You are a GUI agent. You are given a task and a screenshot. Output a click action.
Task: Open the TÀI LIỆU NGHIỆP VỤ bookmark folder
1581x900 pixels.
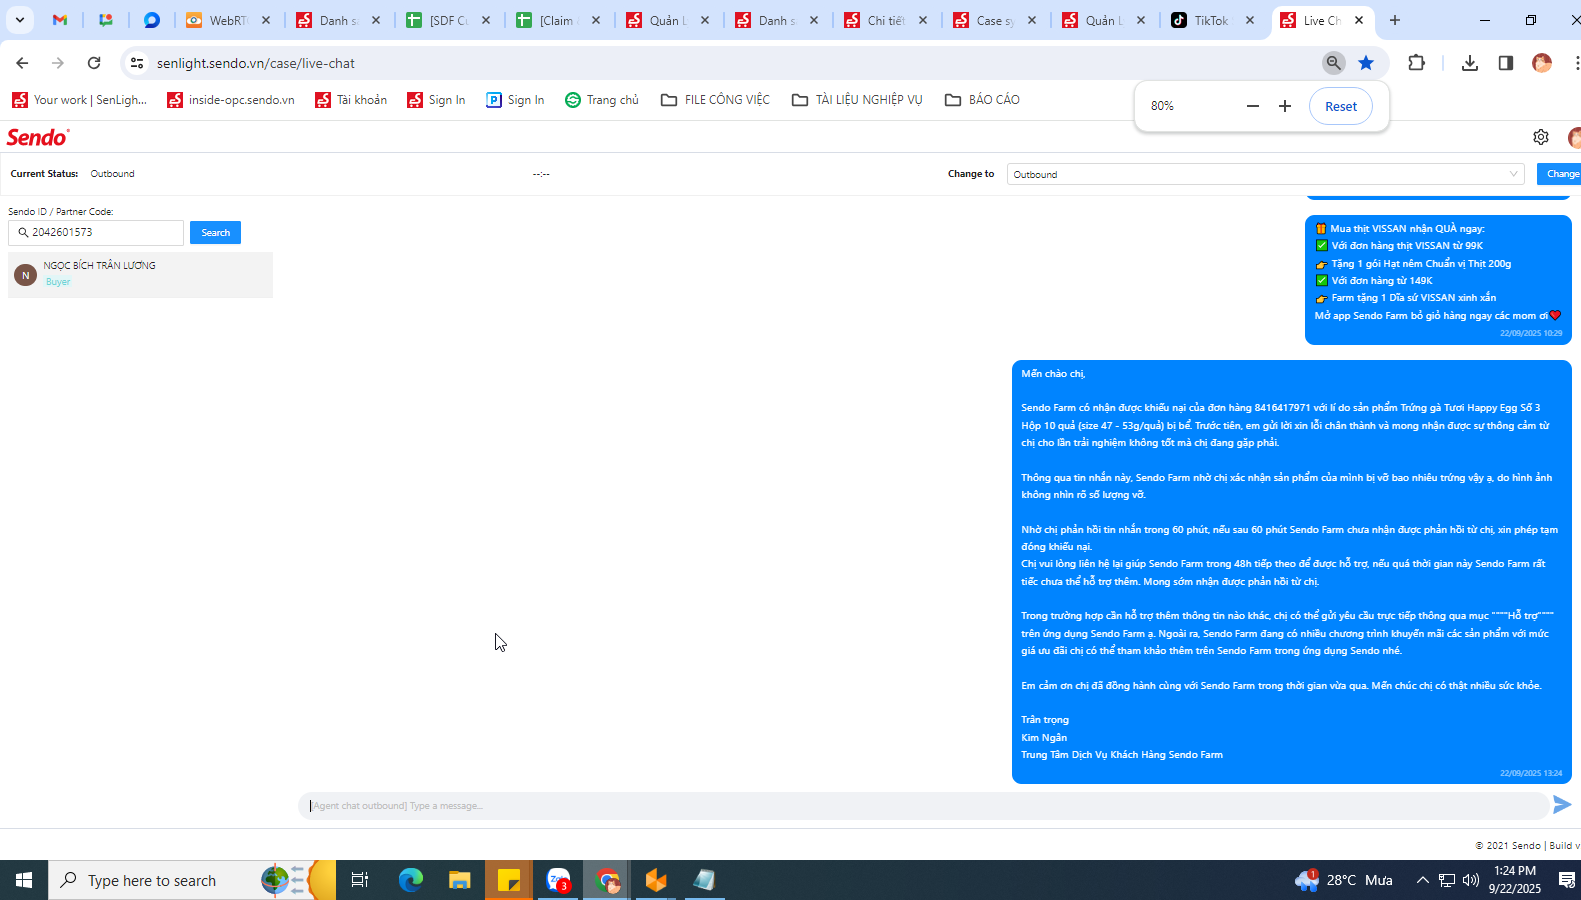click(857, 100)
